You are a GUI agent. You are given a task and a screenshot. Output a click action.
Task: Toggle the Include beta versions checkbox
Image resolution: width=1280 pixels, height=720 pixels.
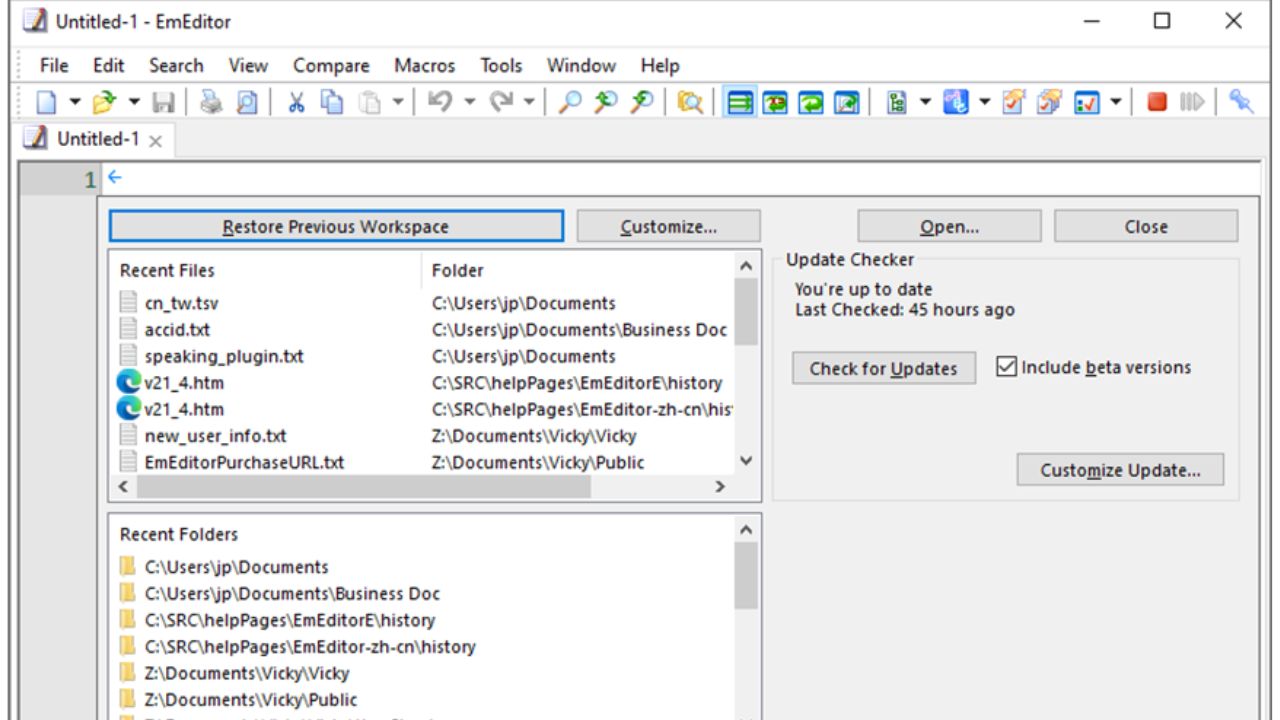[x=1006, y=367]
